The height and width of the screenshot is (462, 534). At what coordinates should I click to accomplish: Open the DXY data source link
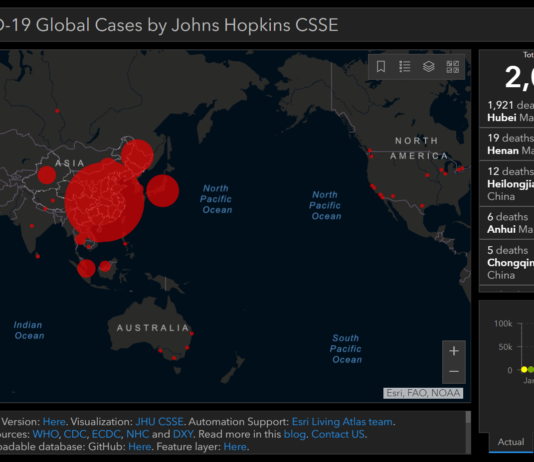(x=183, y=434)
